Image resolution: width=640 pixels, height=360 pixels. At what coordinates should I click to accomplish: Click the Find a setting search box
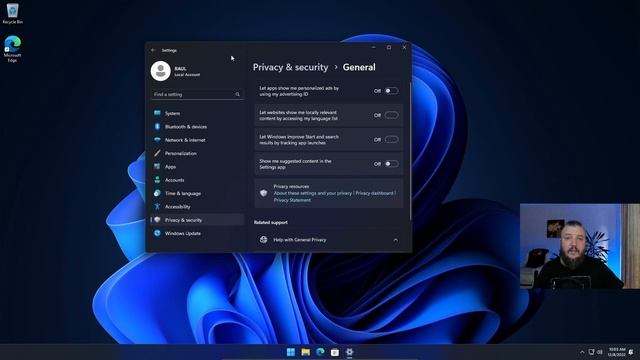[198, 94]
